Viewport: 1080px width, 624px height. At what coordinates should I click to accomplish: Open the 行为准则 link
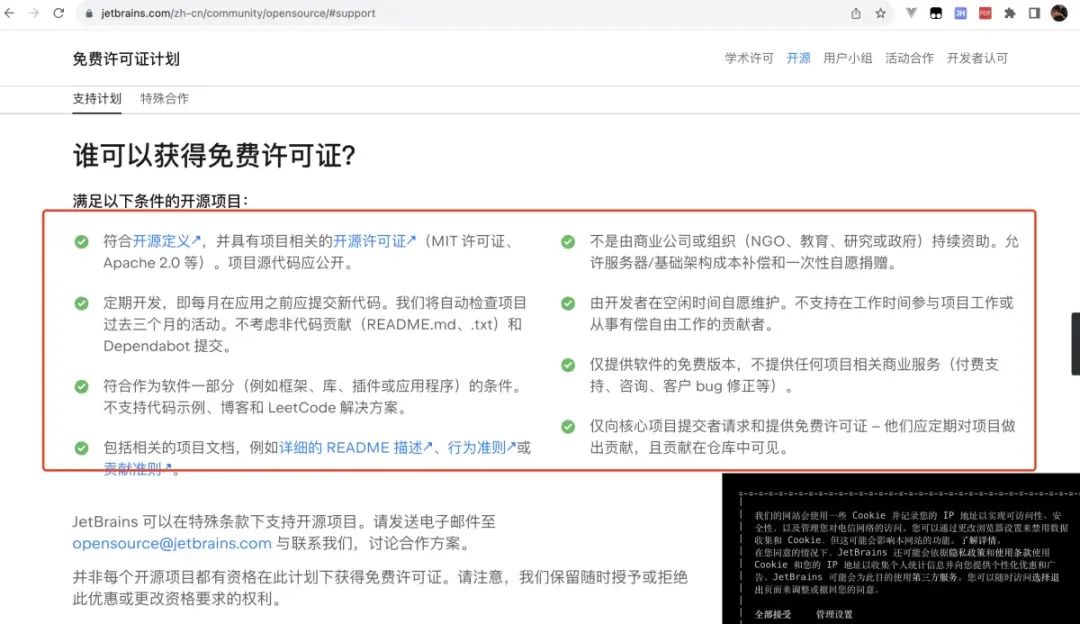pyautogui.click(x=481, y=448)
